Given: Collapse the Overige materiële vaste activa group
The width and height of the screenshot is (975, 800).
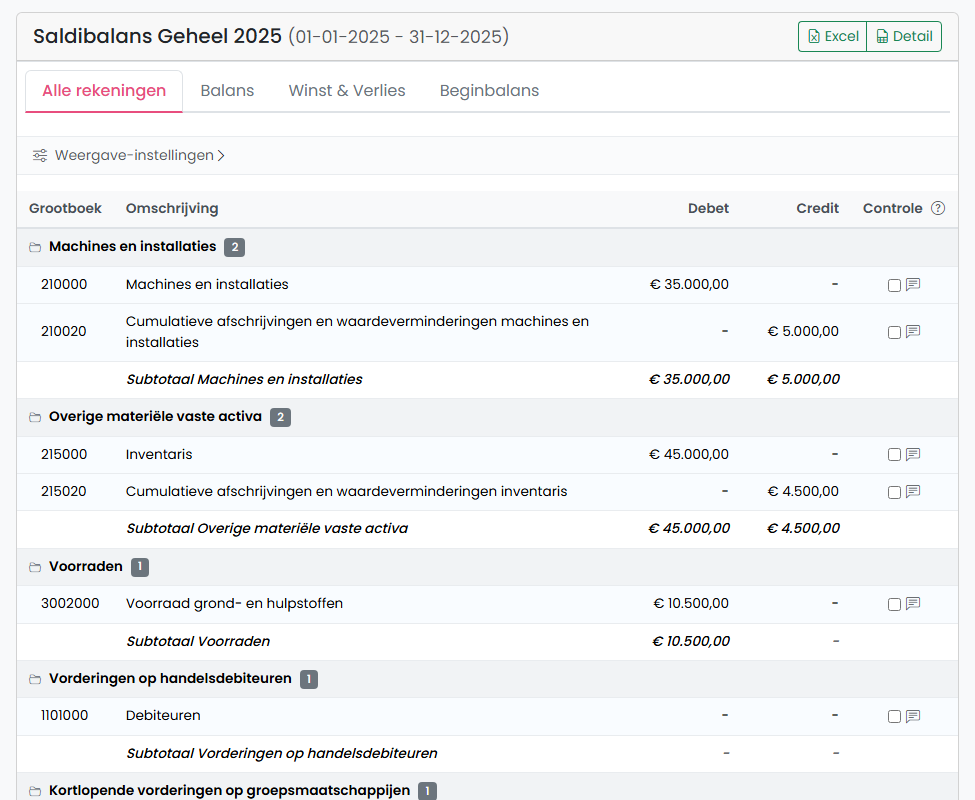Looking at the screenshot, I should pos(488,417).
